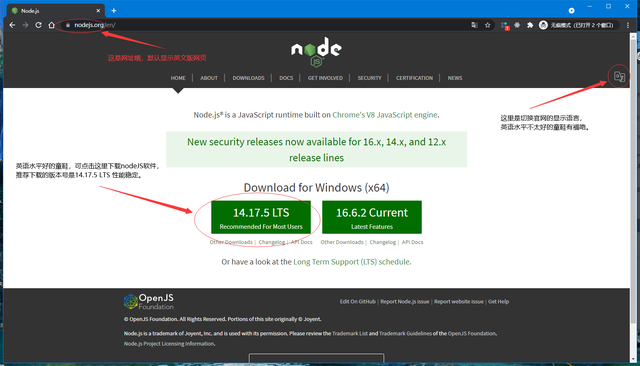
Task: Click Report website issue footer link
Action: pos(459,302)
